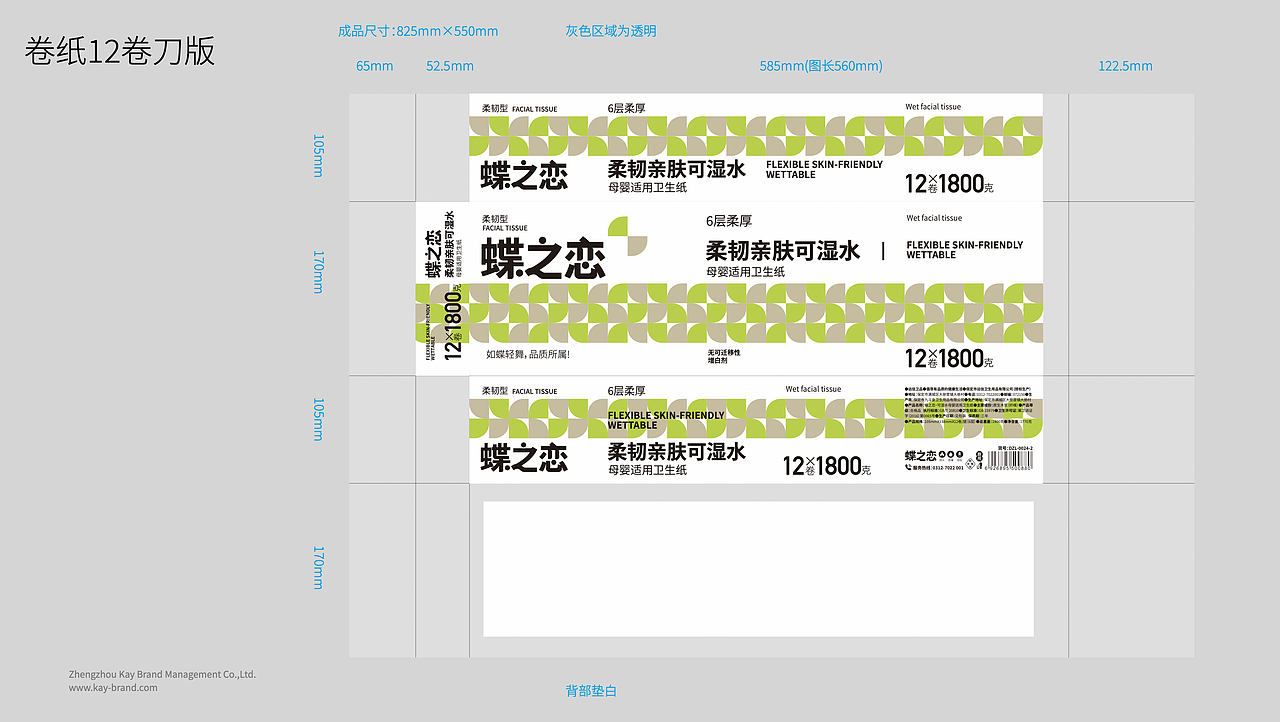Click Zhengzhou Kay Brand Management Co.,Ltd. credit

click(162, 674)
